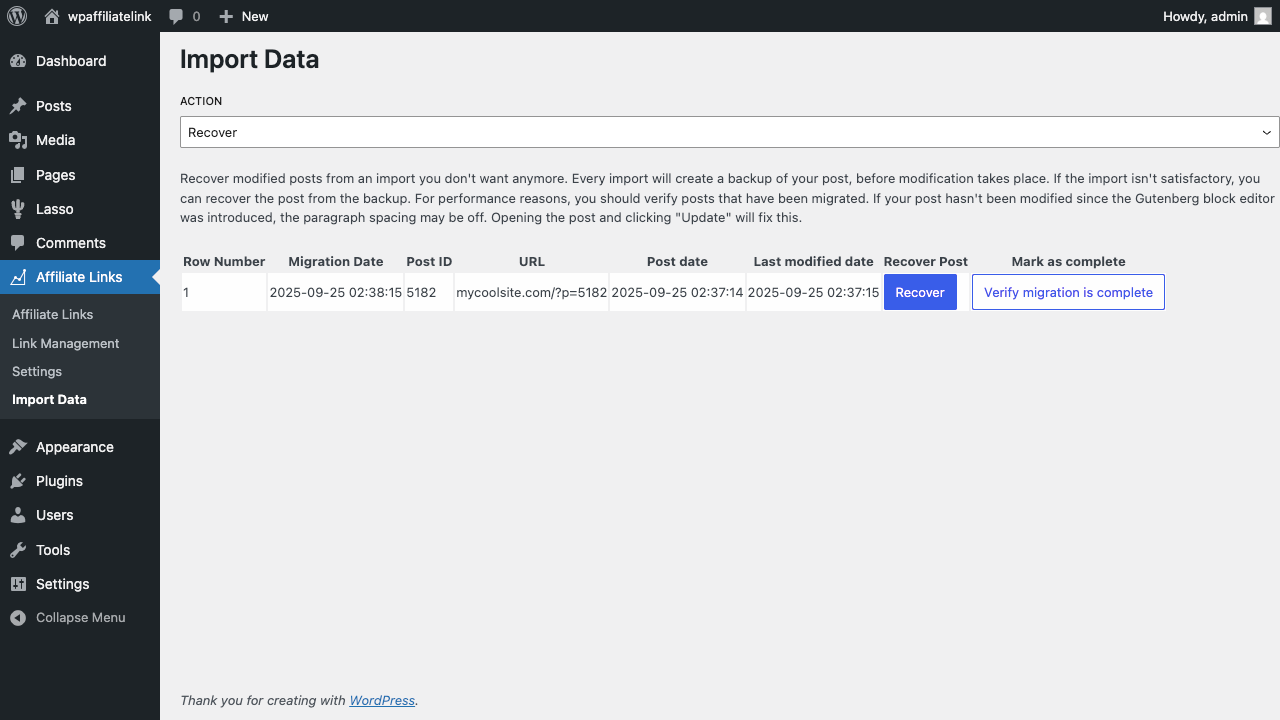Screen dimensions: 1280x720
Task: Click Verify migration is complete
Action: pyautogui.click(x=1068, y=291)
